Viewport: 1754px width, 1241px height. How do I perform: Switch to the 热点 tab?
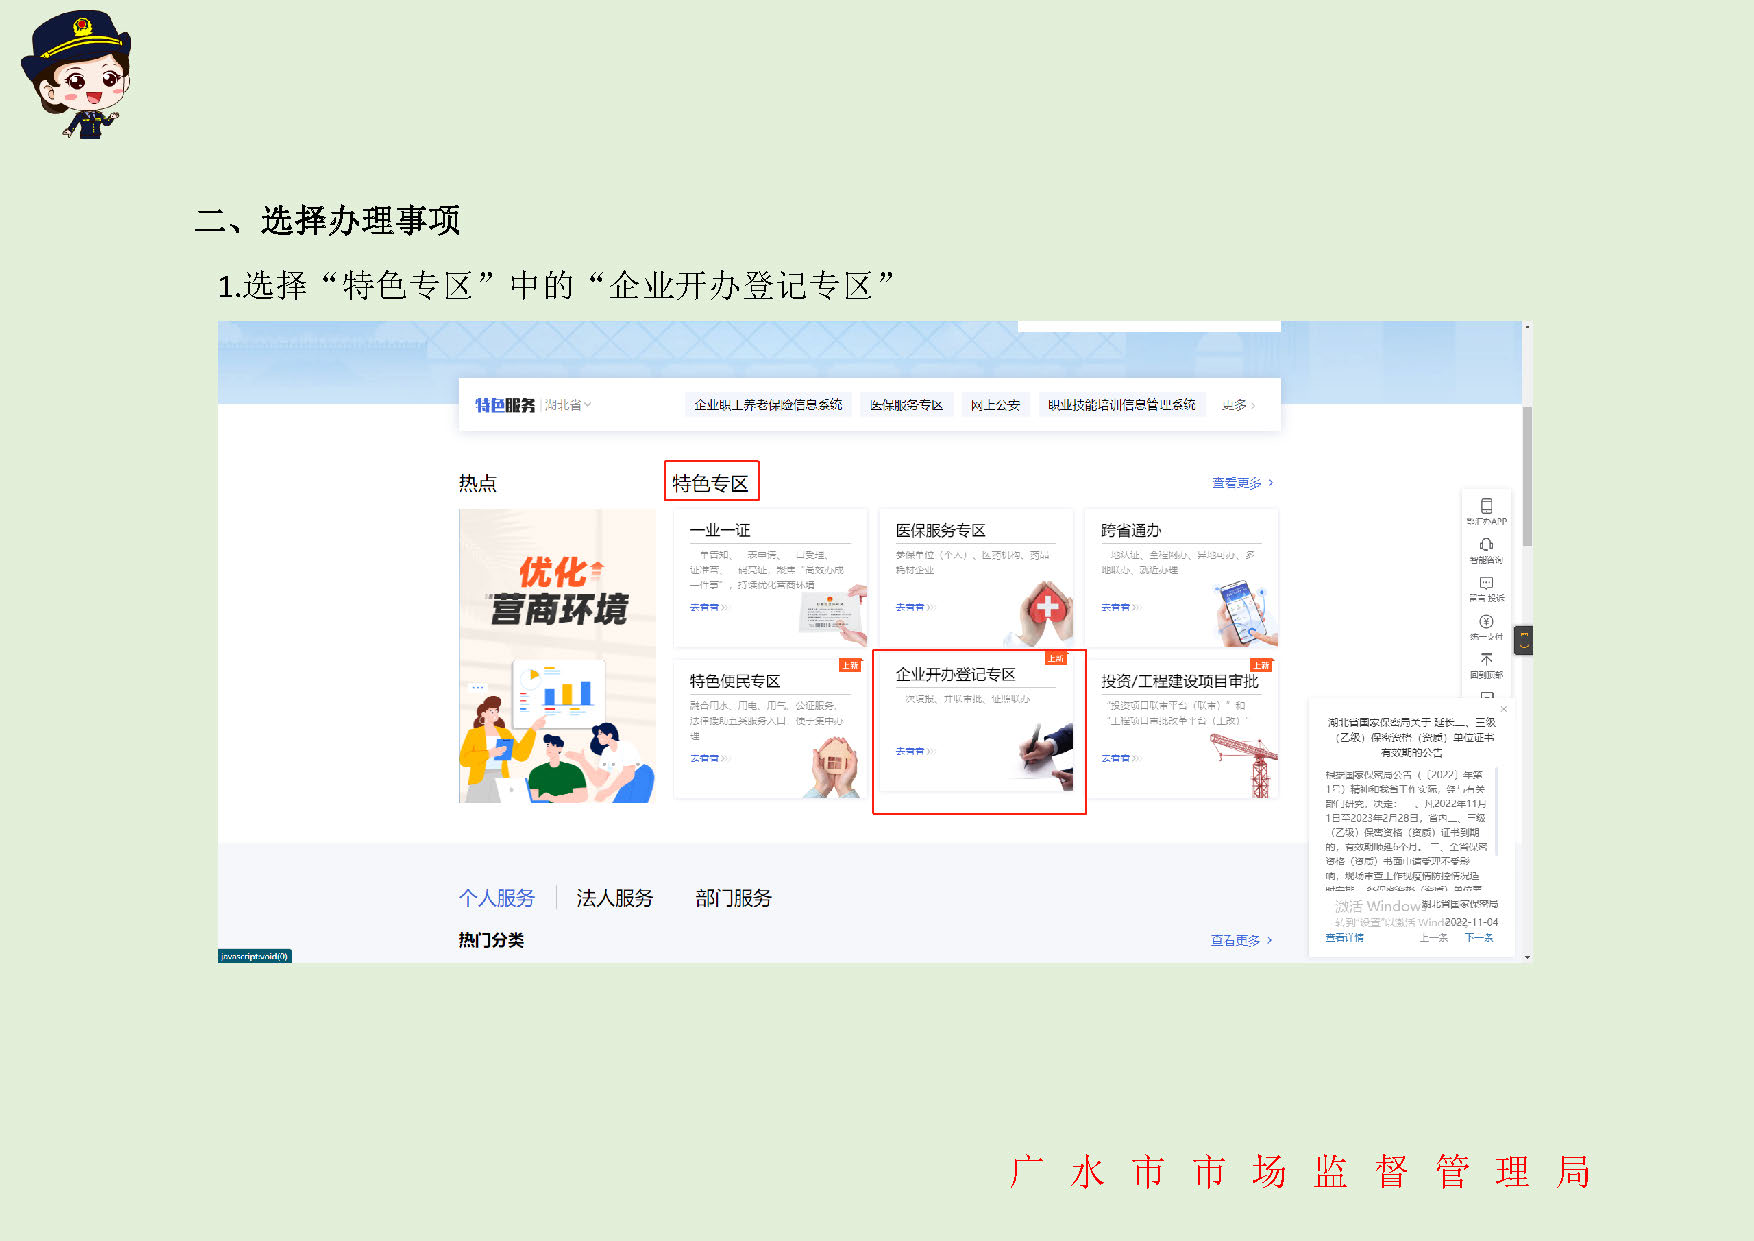point(478,484)
